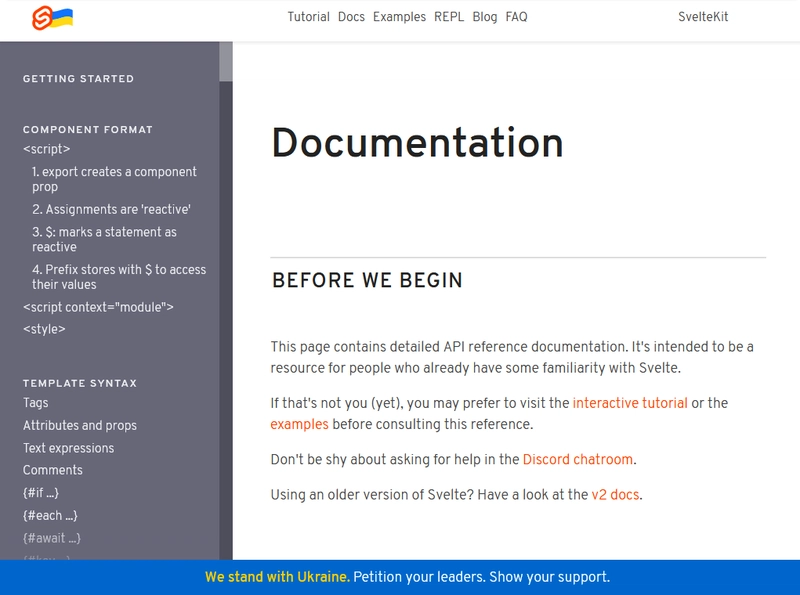Screen dimensions: 800x595
Task: Open <script context="module"> sidebar entry
Action: click(98, 307)
